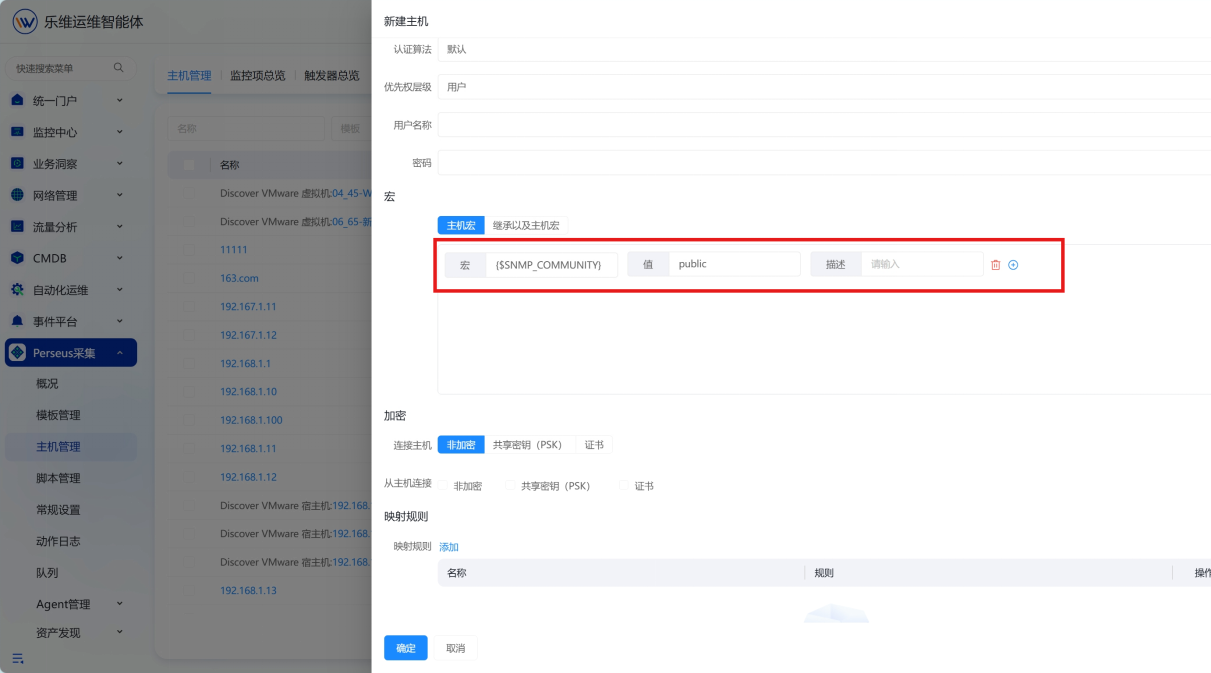Click the 统一门户 sidebar icon
This screenshot has width=1211, height=673.
17,100
